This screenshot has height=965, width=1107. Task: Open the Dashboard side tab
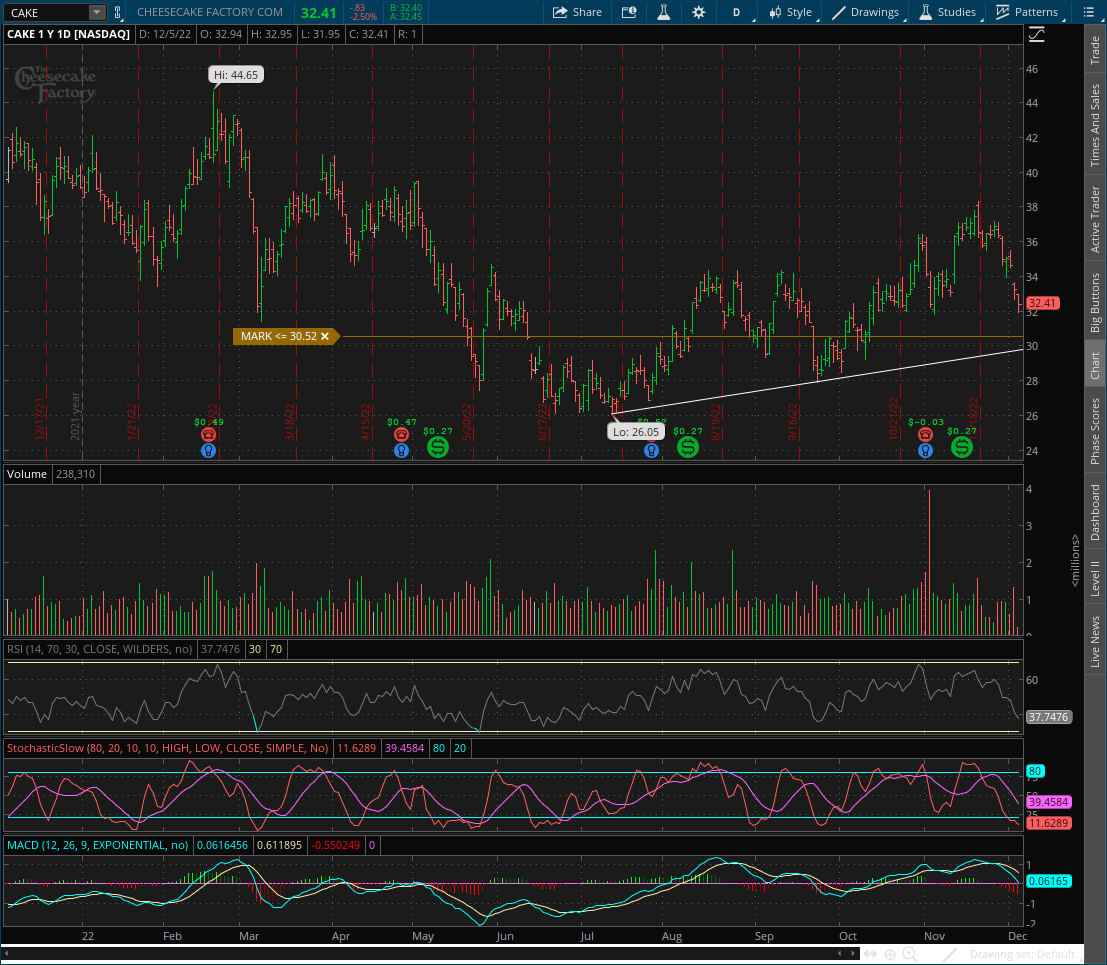click(1095, 513)
